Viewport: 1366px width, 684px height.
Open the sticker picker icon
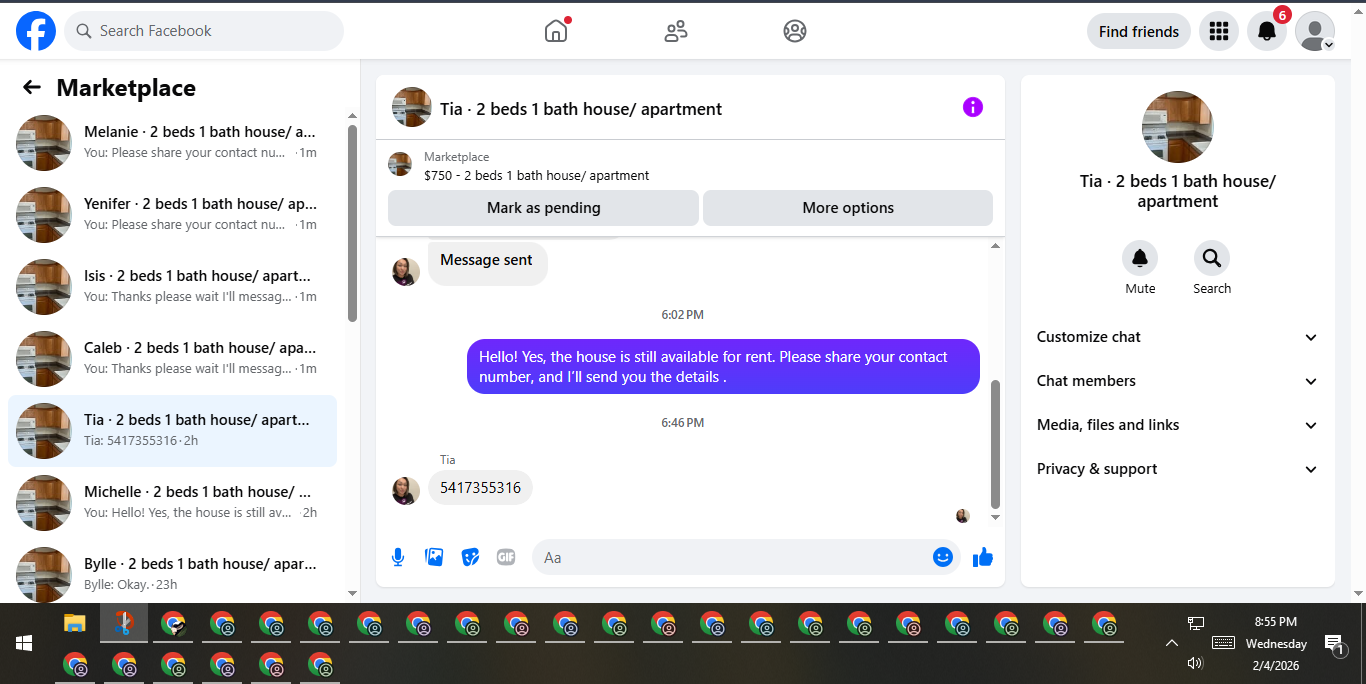(470, 557)
